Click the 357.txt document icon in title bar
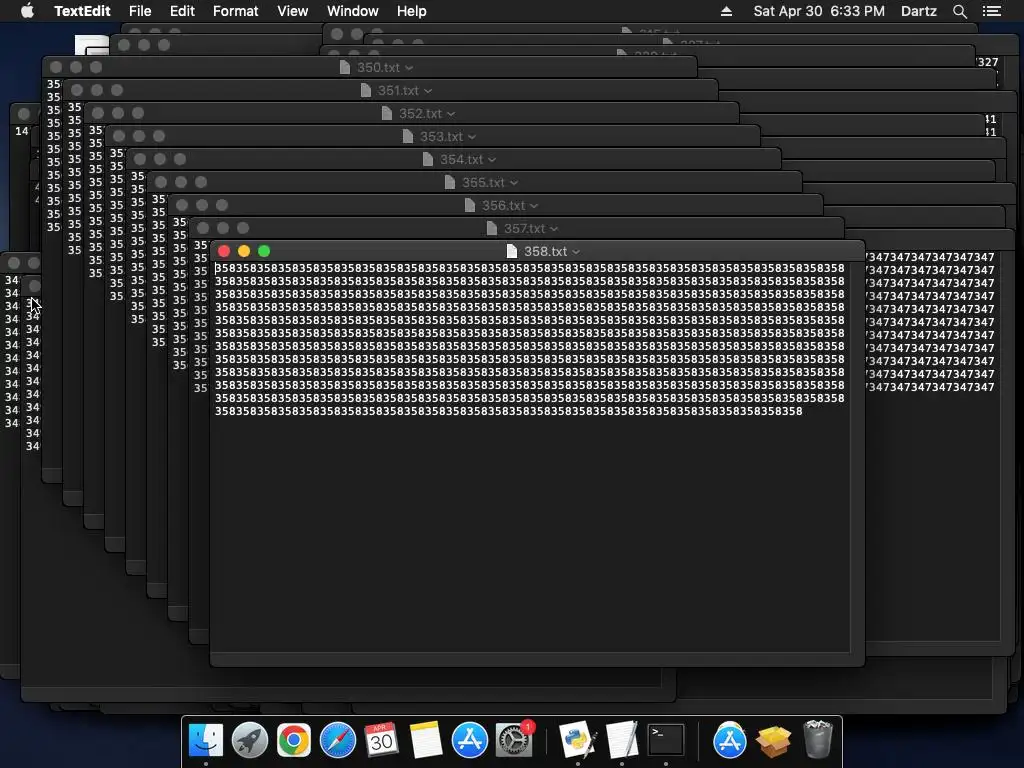The height and width of the screenshot is (768, 1024). [492, 229]
